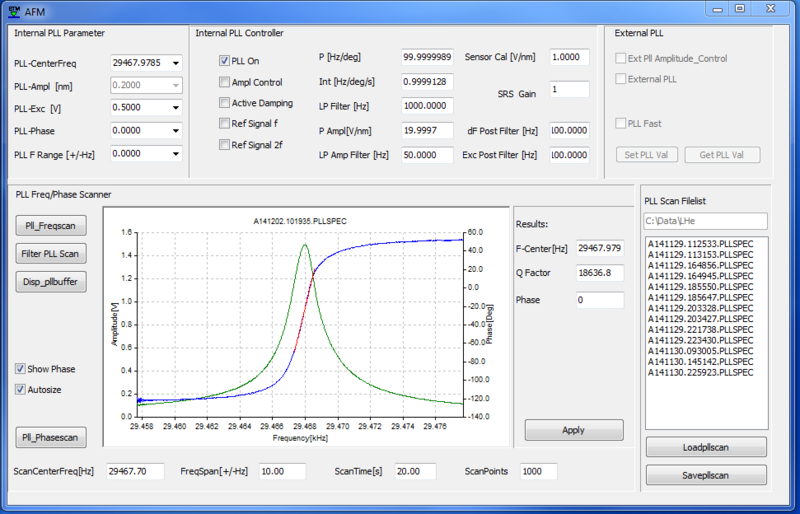Click the Int [Hz/deg/s] value field
Viewport: 800px width, 514px height.
click(x=427, y=82)
